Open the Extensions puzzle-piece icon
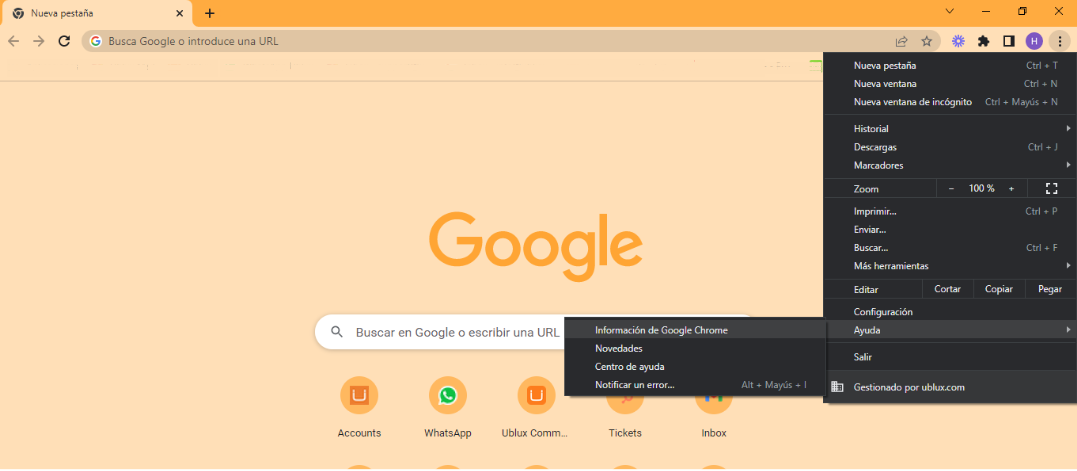 pos(984,41)
